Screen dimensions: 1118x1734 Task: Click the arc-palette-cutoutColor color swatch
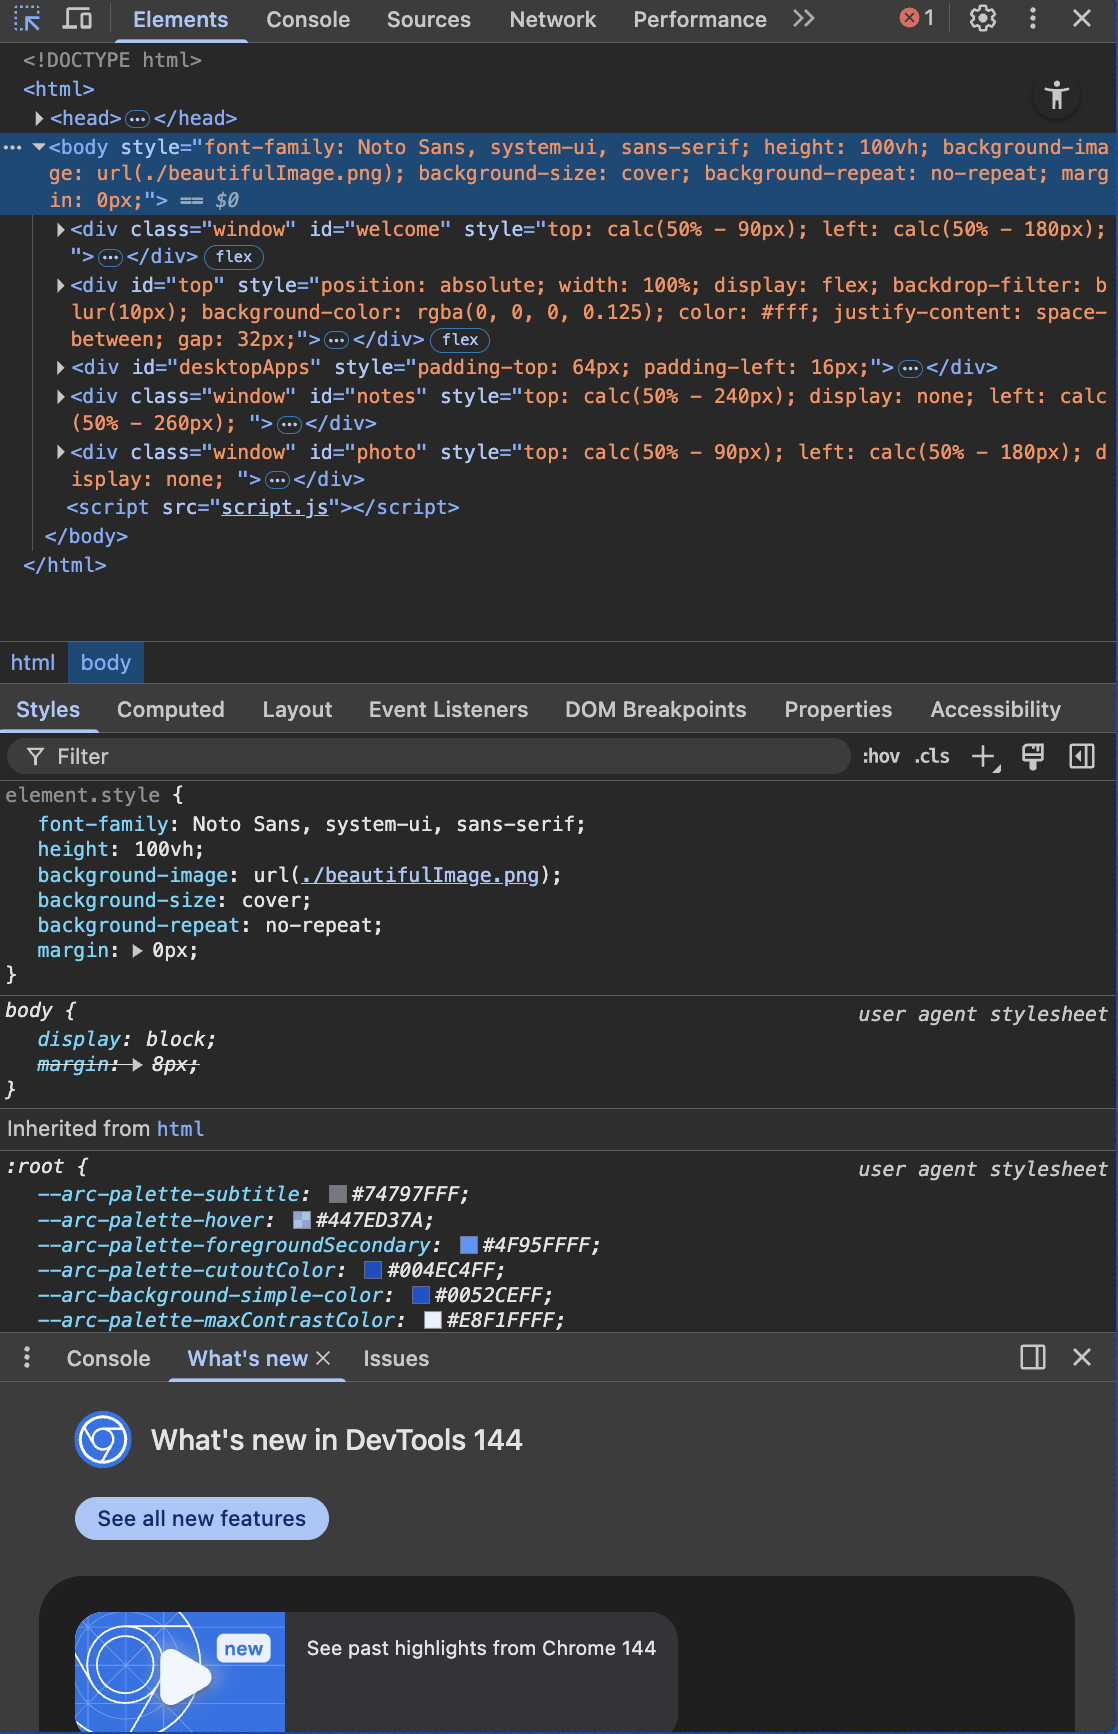(373, 1271)
